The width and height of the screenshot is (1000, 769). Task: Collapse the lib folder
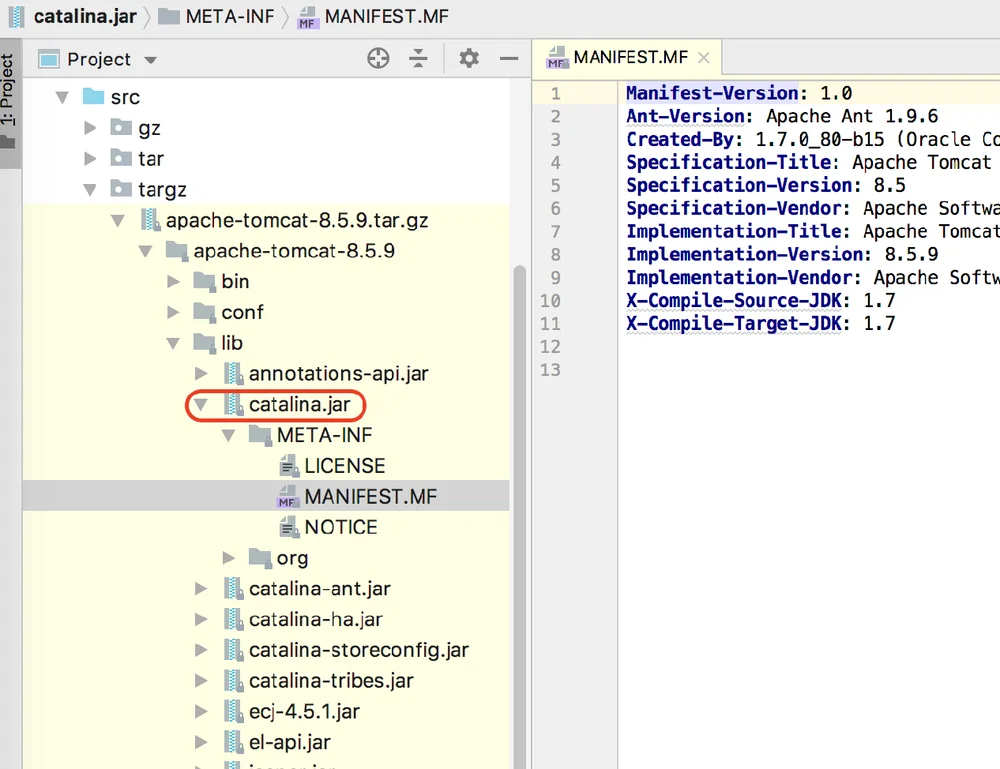pos(173,343)
